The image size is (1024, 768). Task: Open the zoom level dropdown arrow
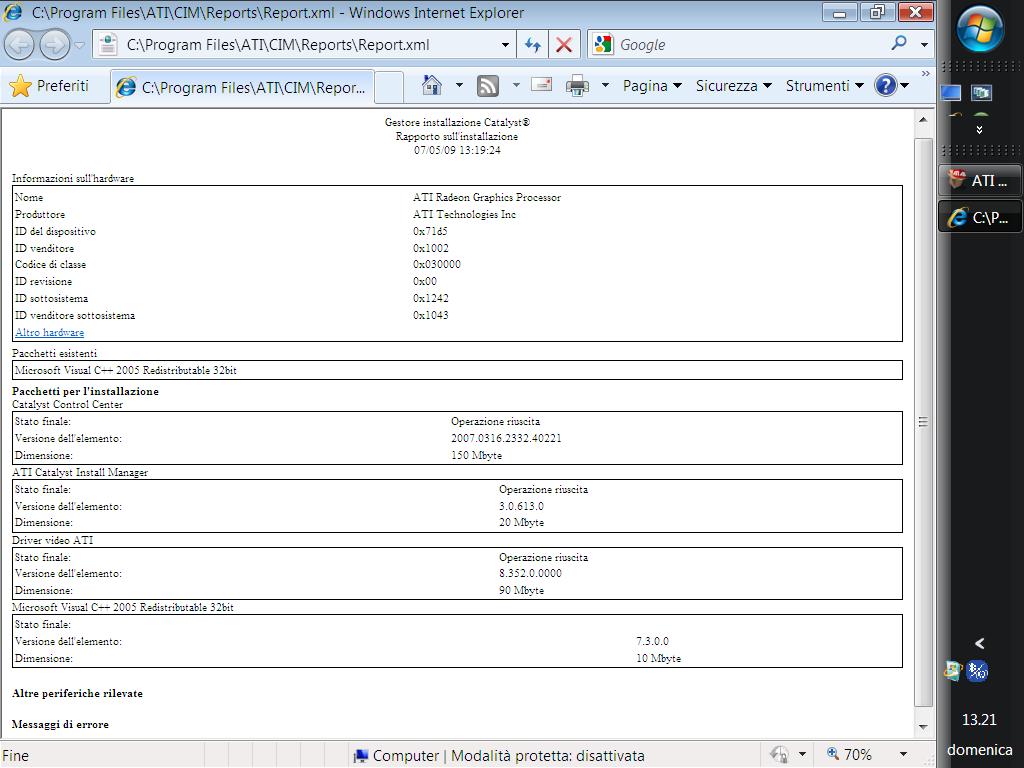click(903, 755)
